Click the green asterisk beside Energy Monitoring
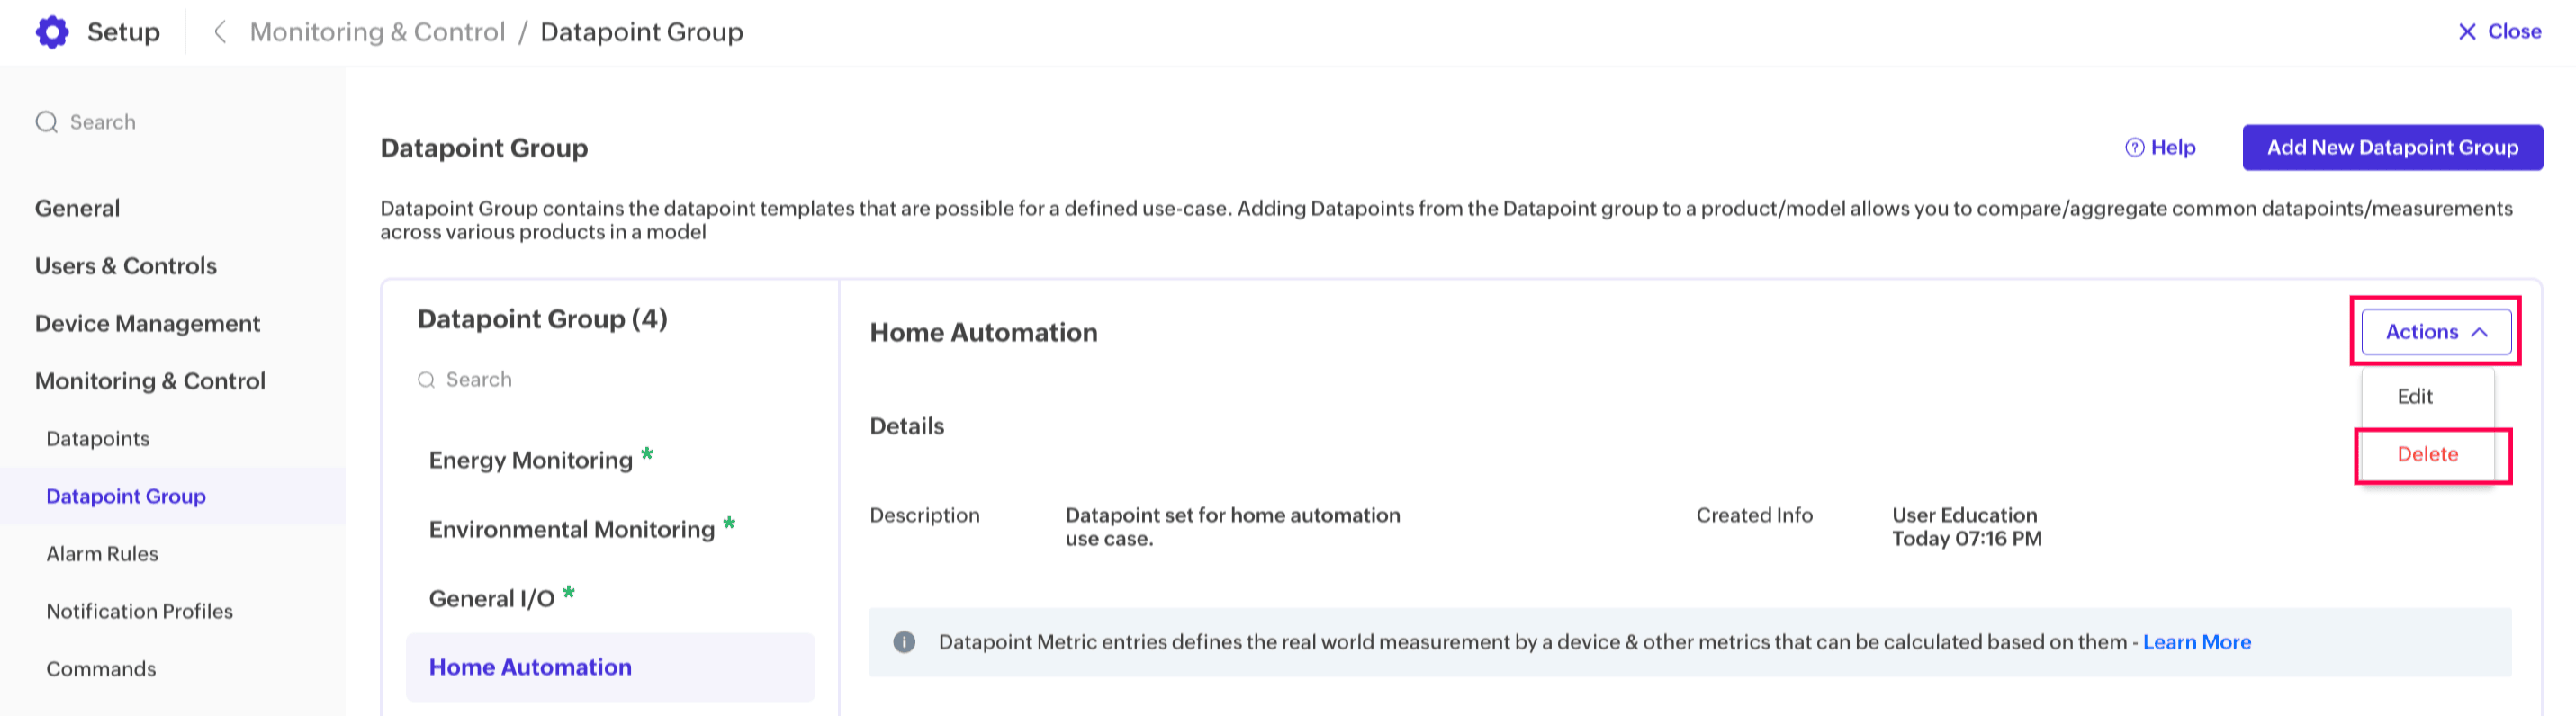Image resolution: width=2576 pixels, height=716 pixels. 647,455
